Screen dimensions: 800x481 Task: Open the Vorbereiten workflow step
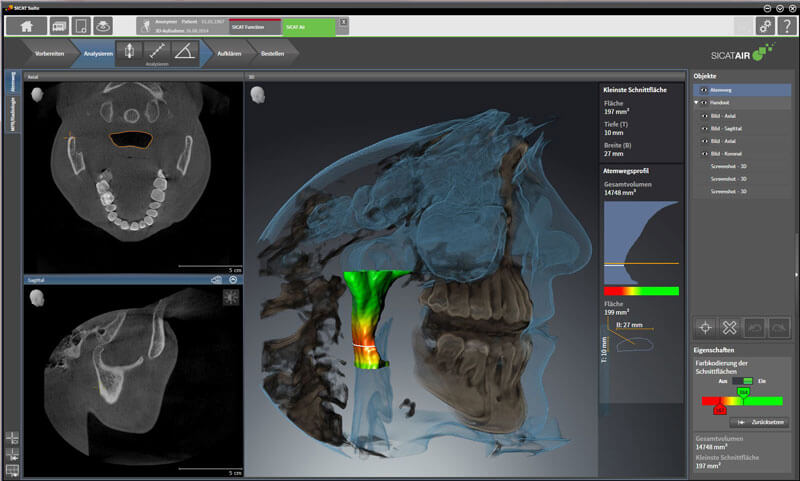(x=49, y=53)
